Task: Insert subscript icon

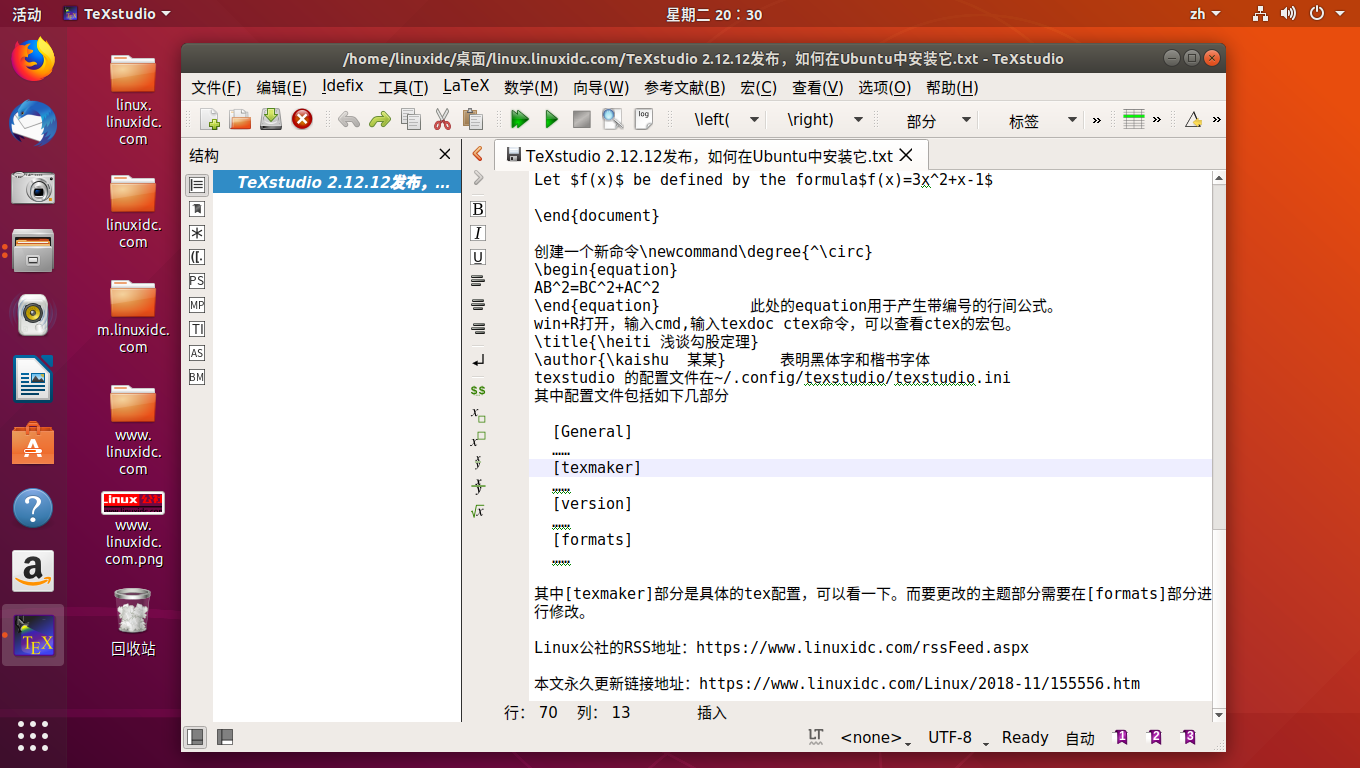Action: 478,414
